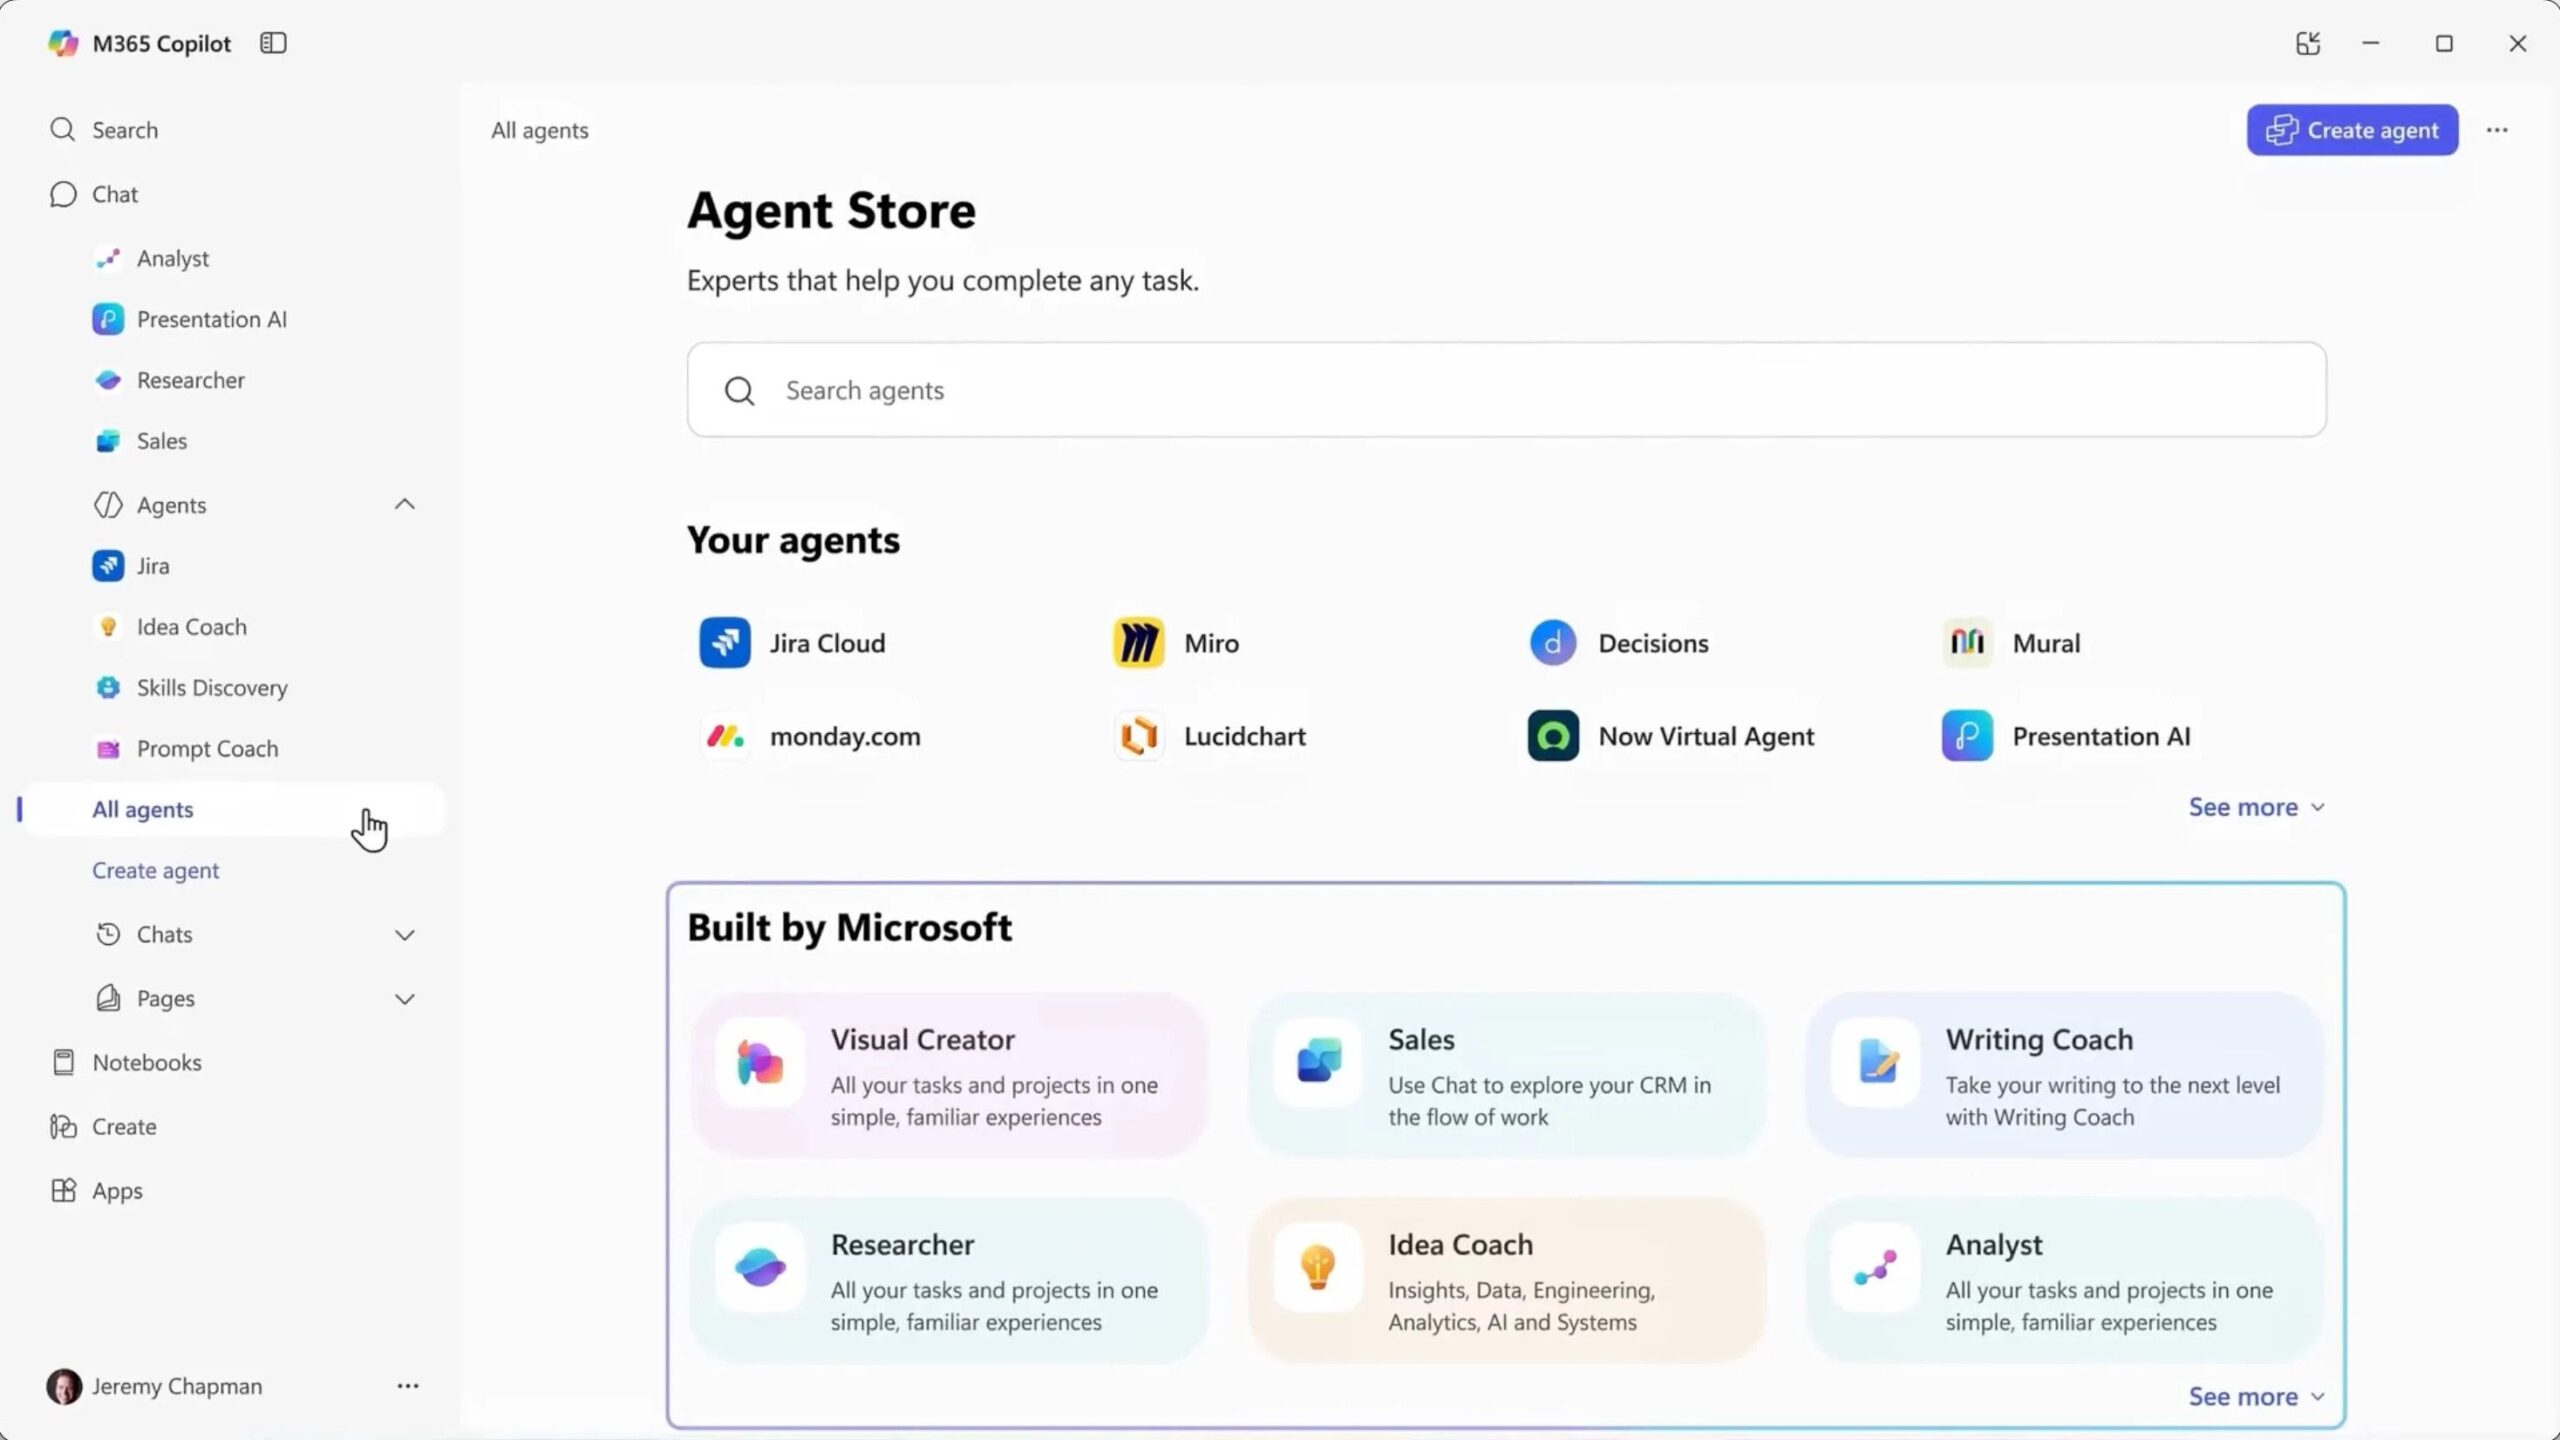Click the Create agent button
The image size is (2560, 1440).
point(2352,130)
